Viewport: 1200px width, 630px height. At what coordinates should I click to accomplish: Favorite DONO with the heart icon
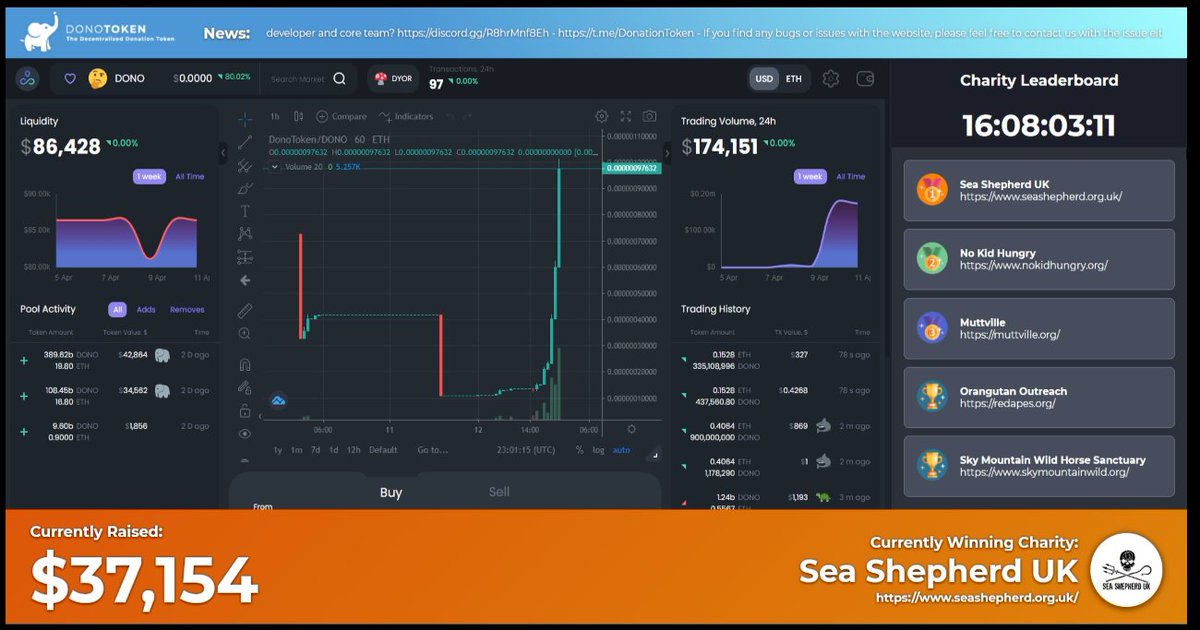tap(70, 78)
